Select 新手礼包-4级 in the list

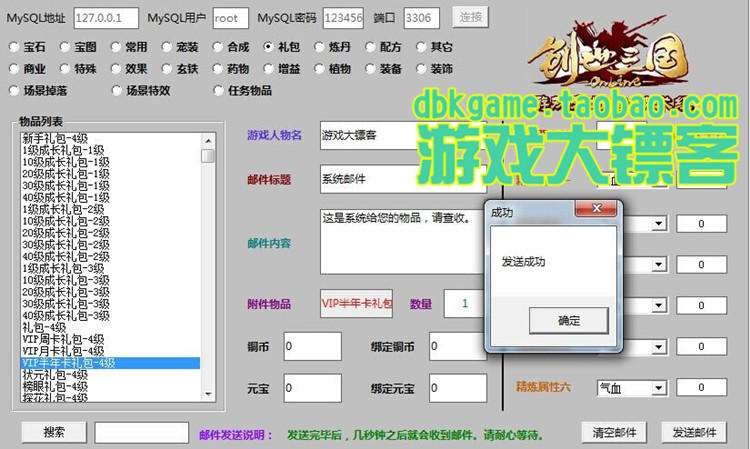point(110,139)
